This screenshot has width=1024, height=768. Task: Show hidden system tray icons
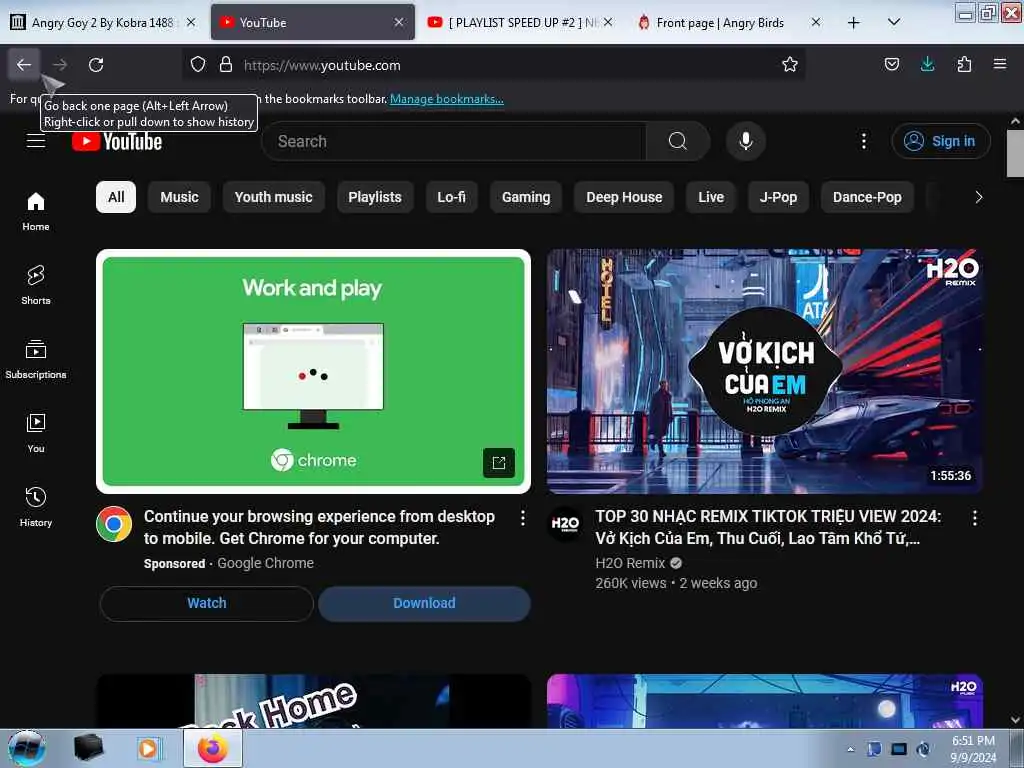850,749
